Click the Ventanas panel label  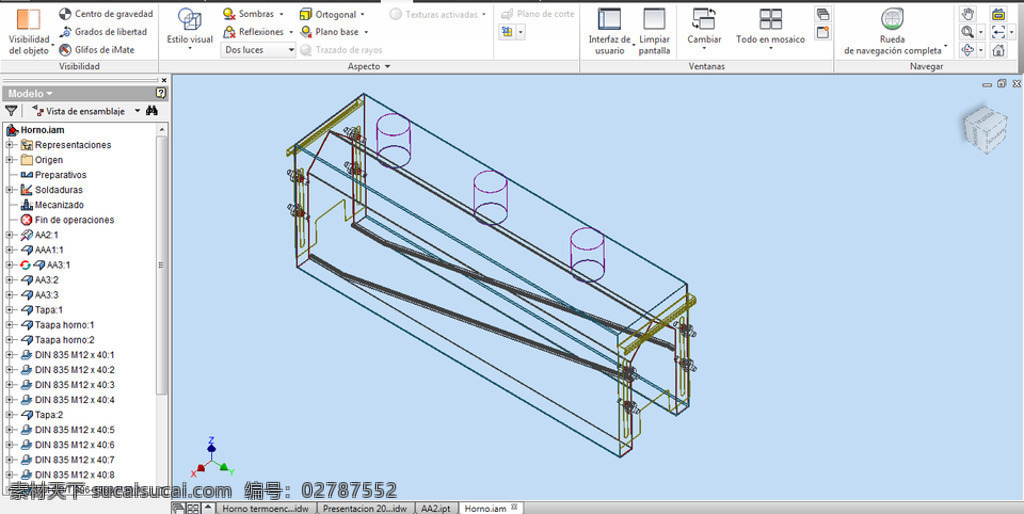(x=707, y=66)
